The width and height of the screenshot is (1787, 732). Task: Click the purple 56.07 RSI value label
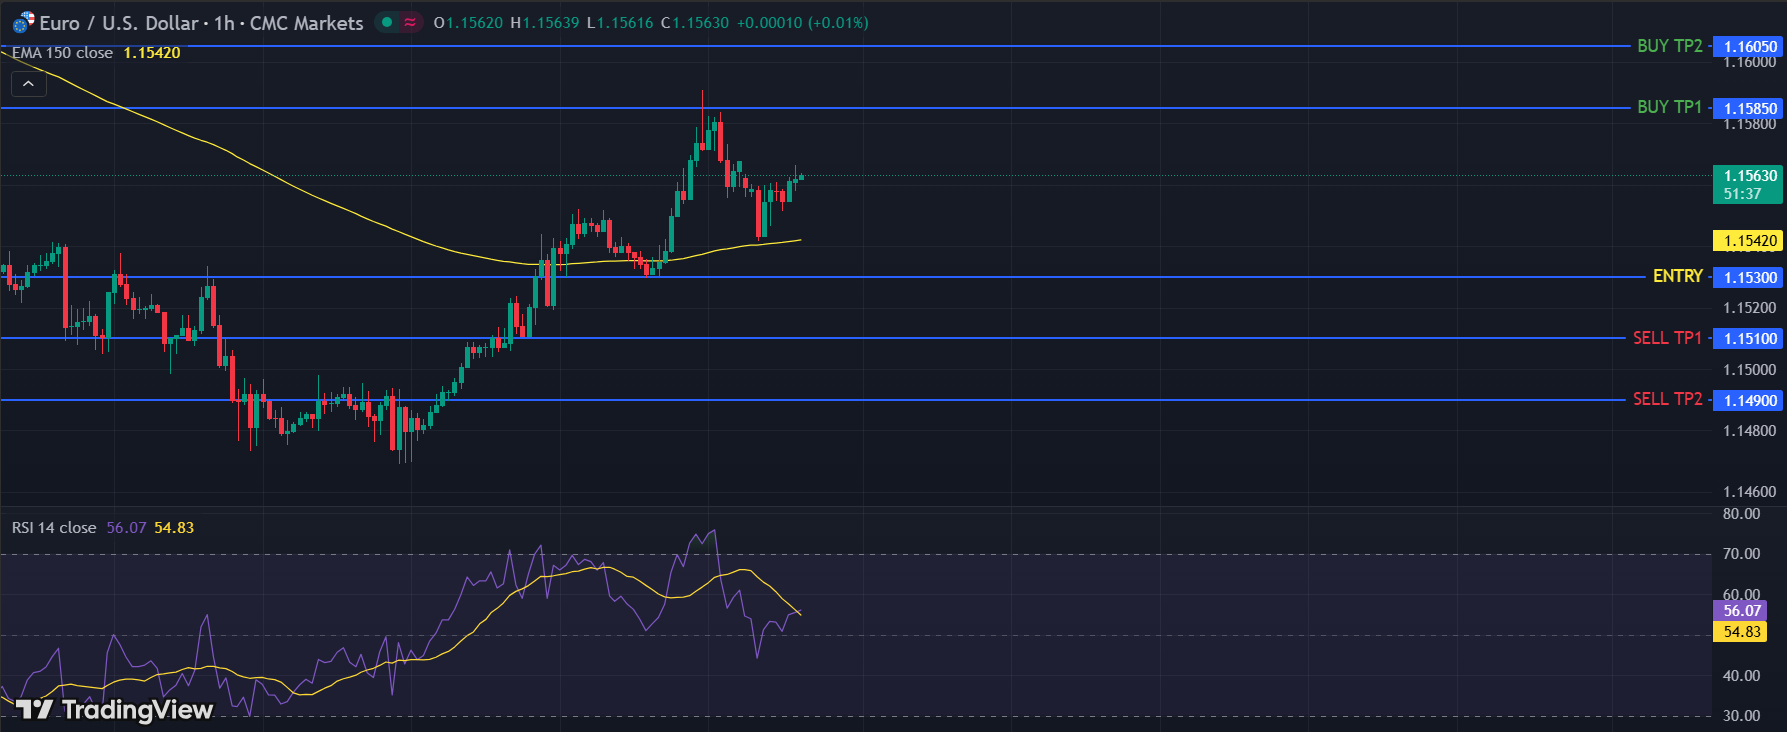tap(1741, 610)
